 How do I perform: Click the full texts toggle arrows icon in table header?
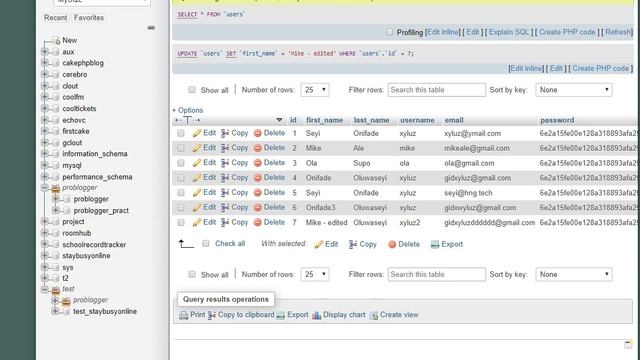[187, 120]
